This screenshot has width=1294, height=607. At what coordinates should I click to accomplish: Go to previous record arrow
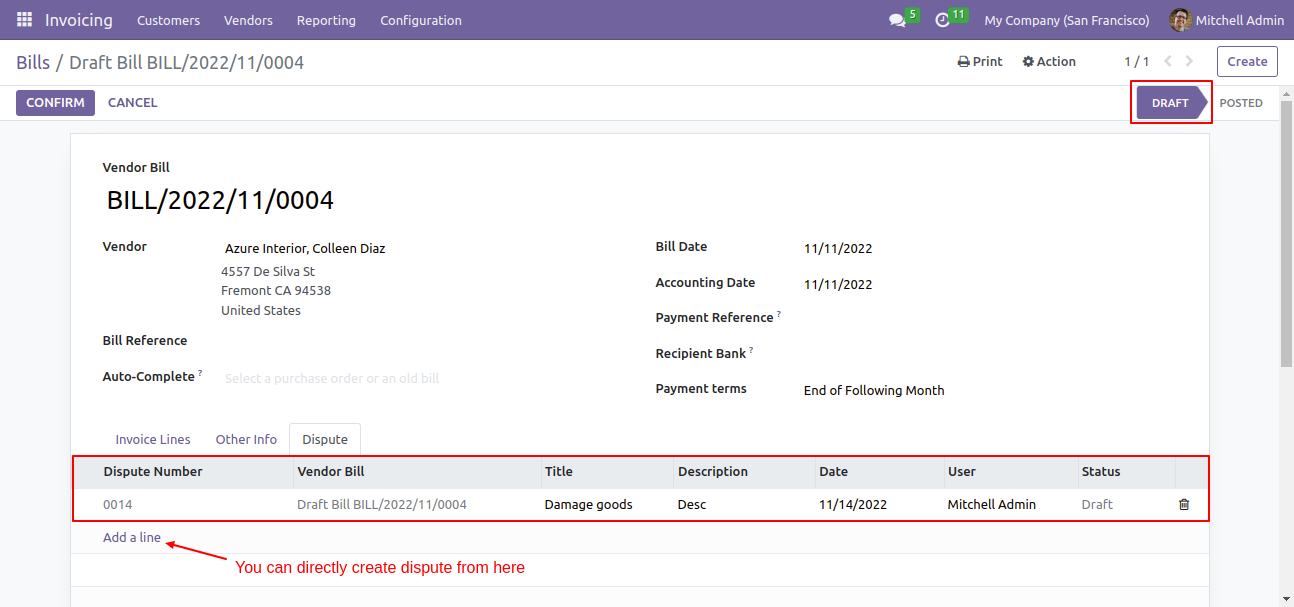[1168, 61]
